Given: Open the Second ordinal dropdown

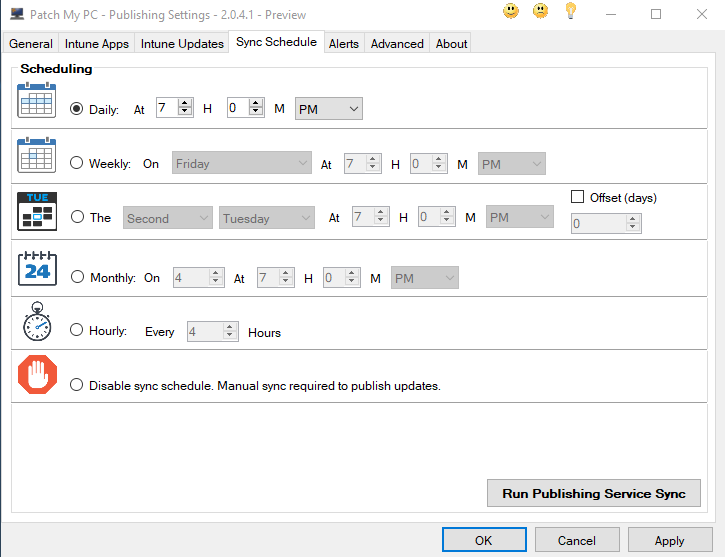Looking at the screenshot, I should (x=168, y=217).
